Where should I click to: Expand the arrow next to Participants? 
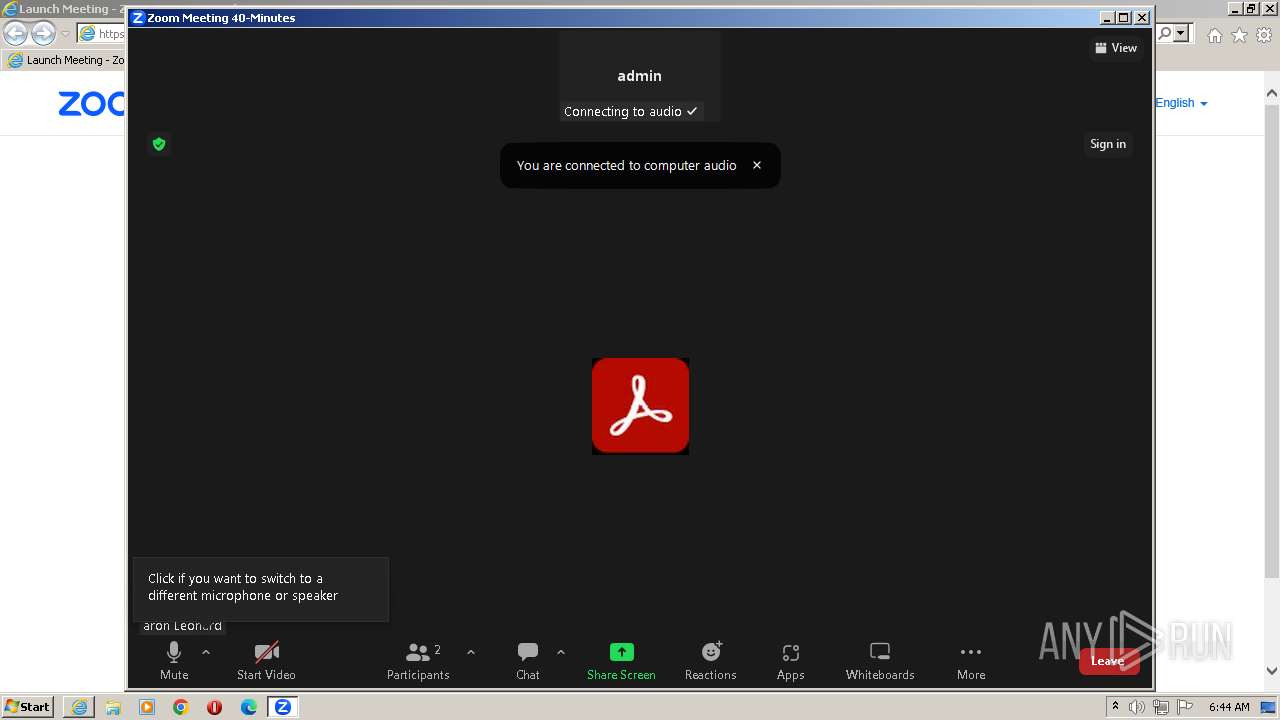(x=471, y=652)
